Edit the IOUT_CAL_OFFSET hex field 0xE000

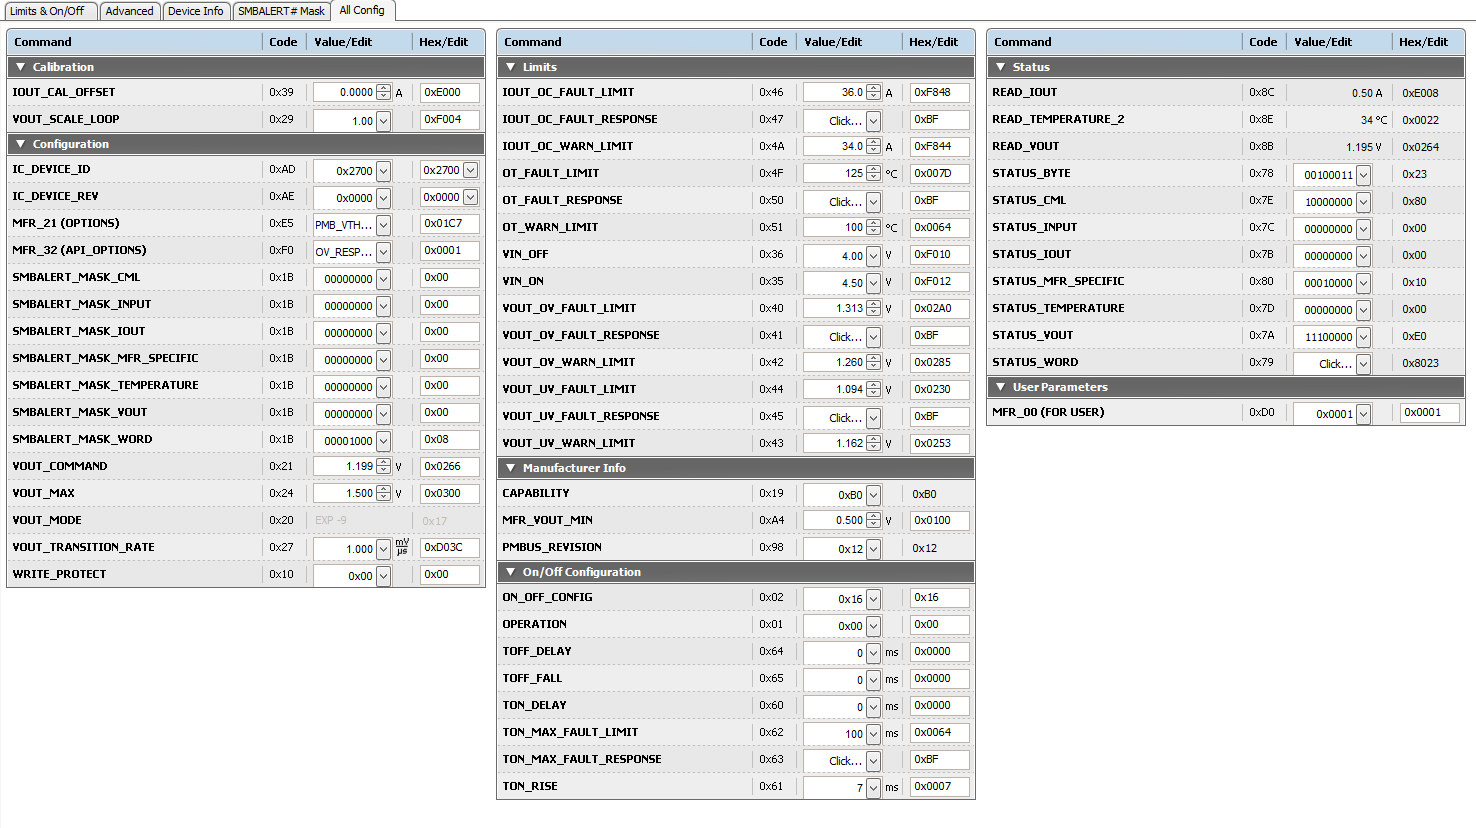pyautogui.click(x=449, y=92)
